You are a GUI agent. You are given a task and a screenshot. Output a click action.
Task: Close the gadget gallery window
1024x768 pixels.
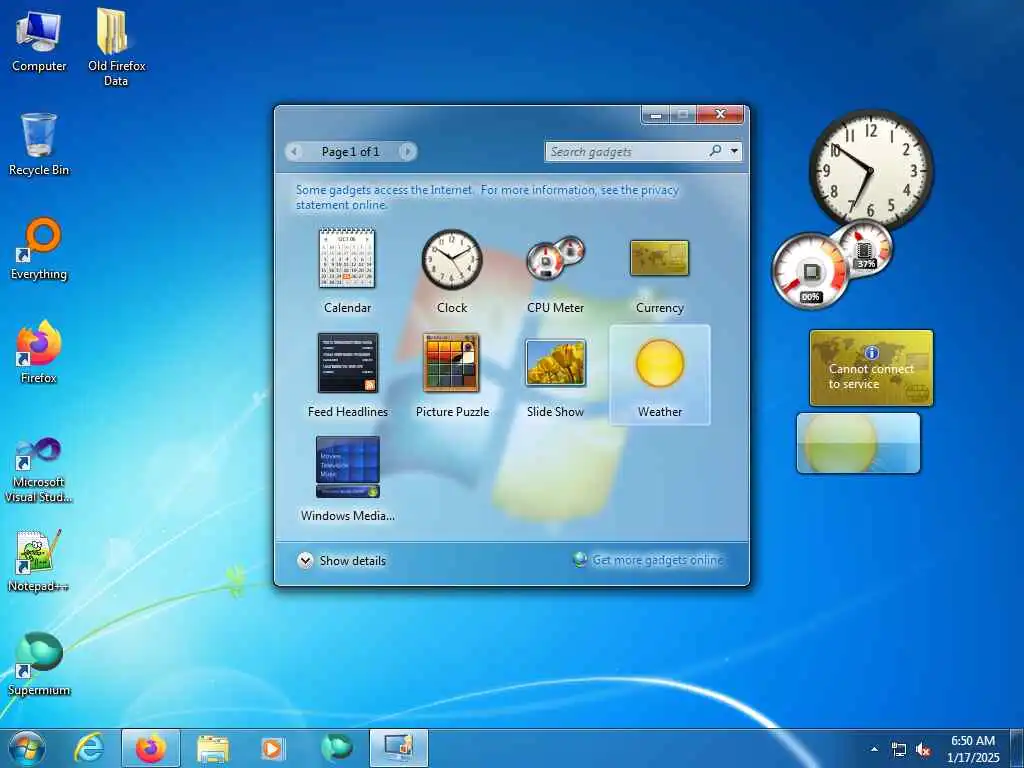[x=720, y=114]
